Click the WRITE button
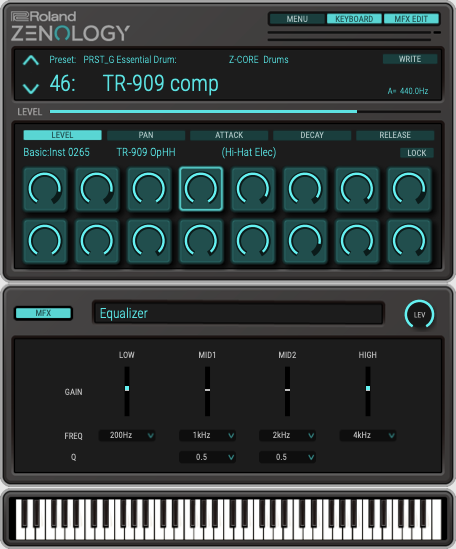The height and width of the screenshot is (549, 456). point(410,59)
